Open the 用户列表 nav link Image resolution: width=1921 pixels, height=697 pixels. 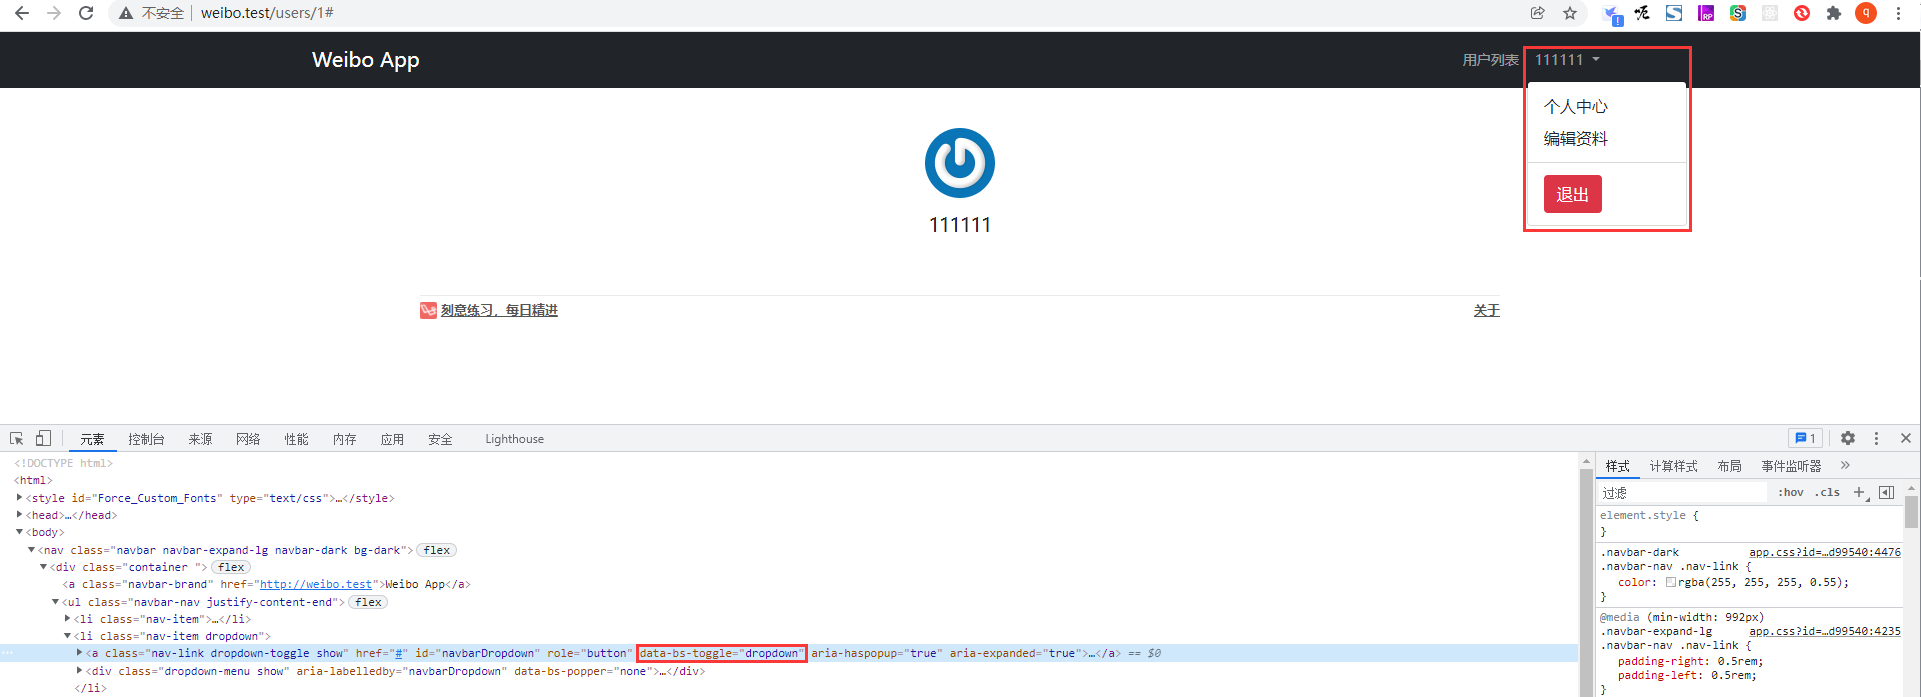tap(1491, 60)
